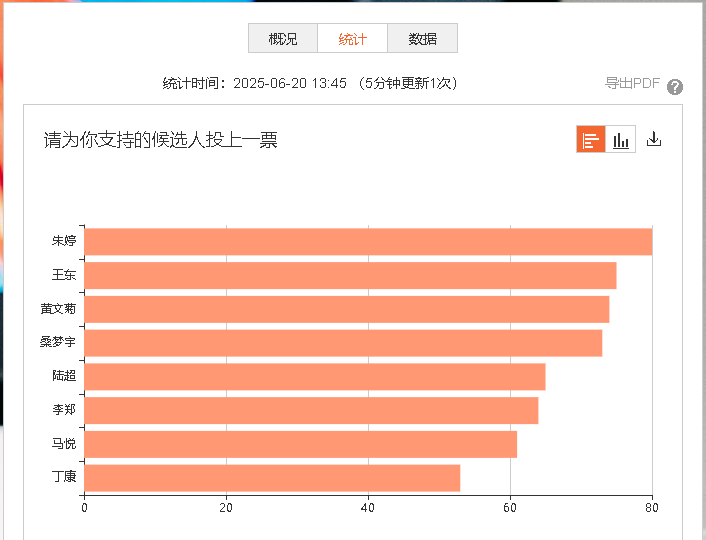Image resolution: width=706 pixels, height=540 pixels.
Task: Go to the 数据 tab
Action: click(x=422, y=39)
